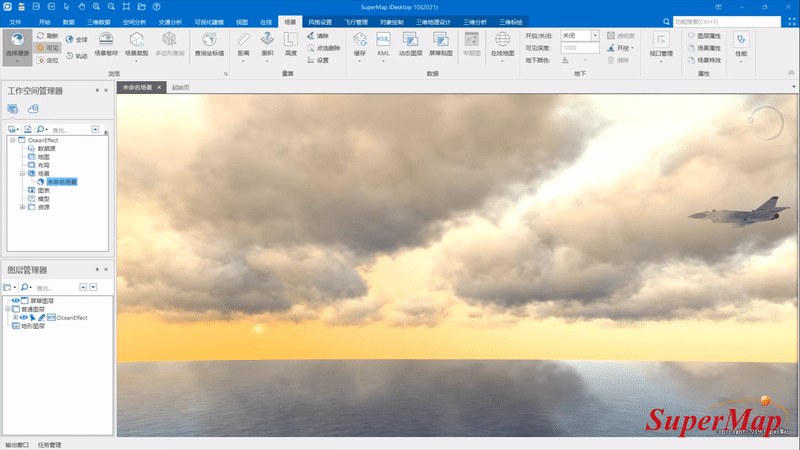Click the 轨迹 track icon
This screenshot has height=450, width=800.
[x=70, y=55]
